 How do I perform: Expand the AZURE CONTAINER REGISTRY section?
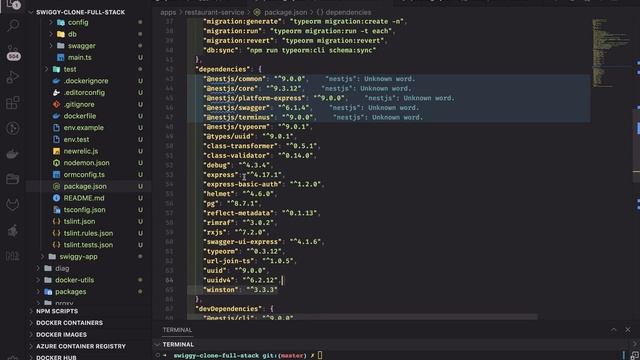(31, 346)
